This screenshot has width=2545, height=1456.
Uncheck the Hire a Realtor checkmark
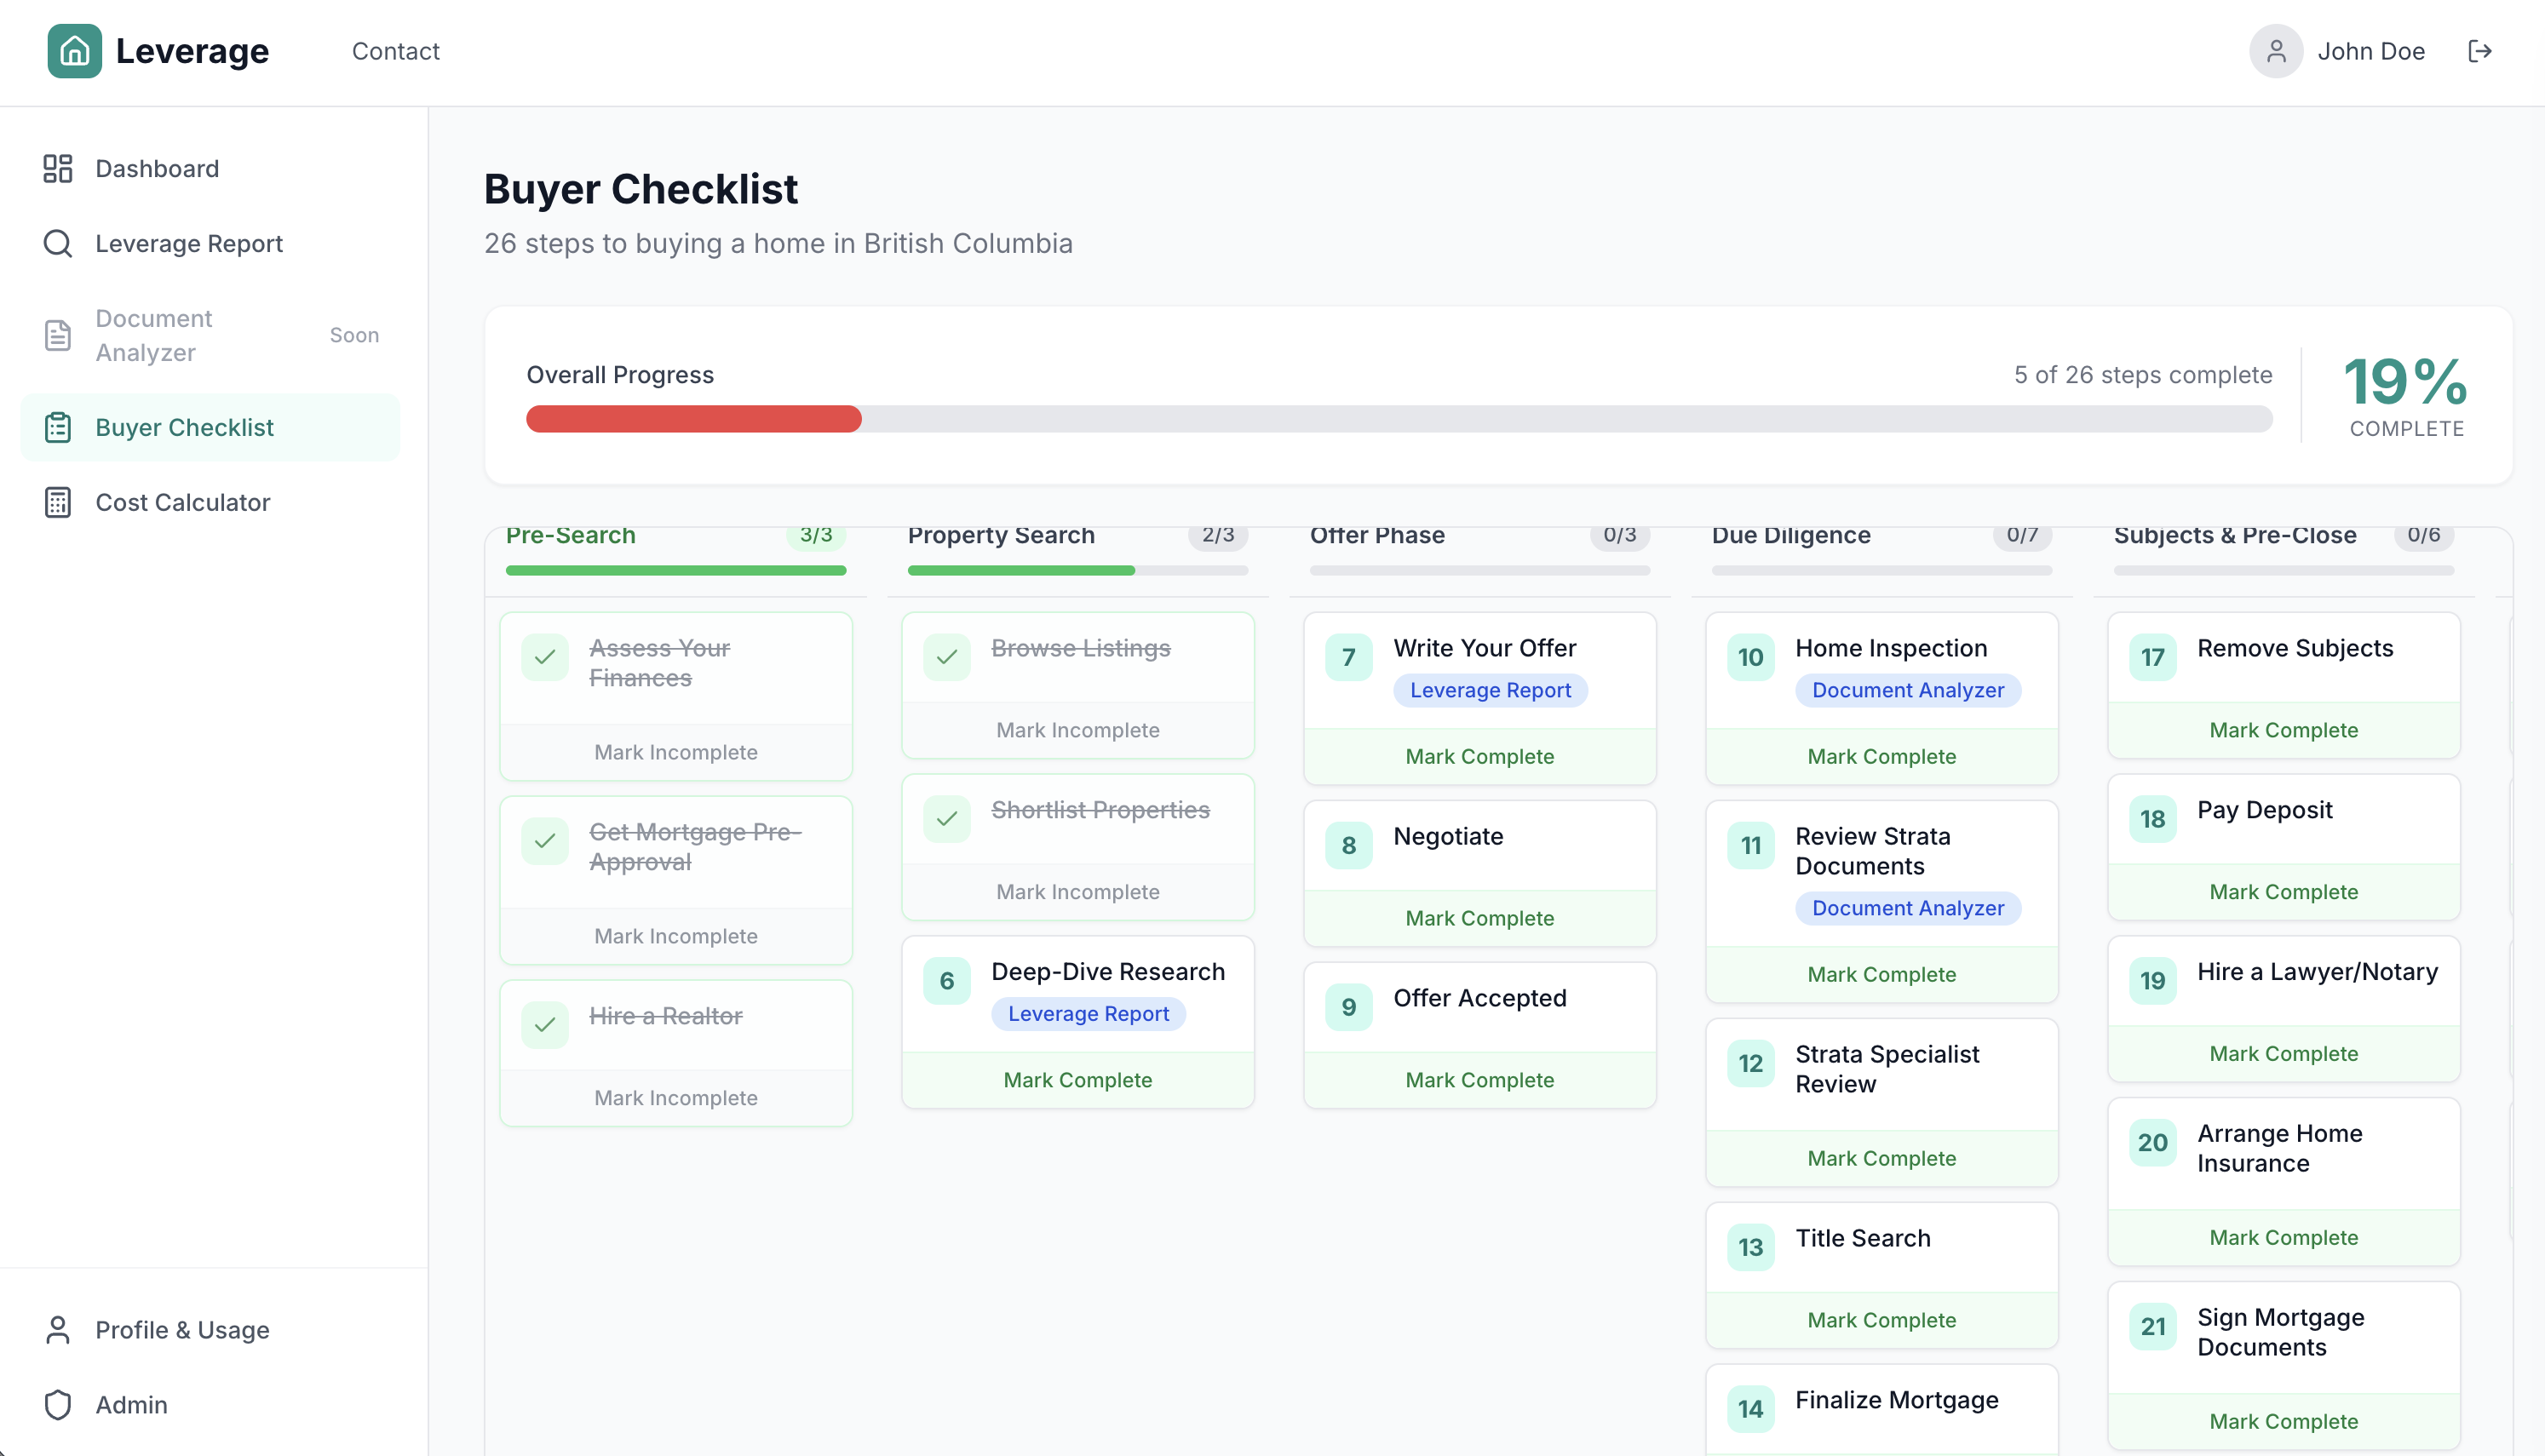545,1025
